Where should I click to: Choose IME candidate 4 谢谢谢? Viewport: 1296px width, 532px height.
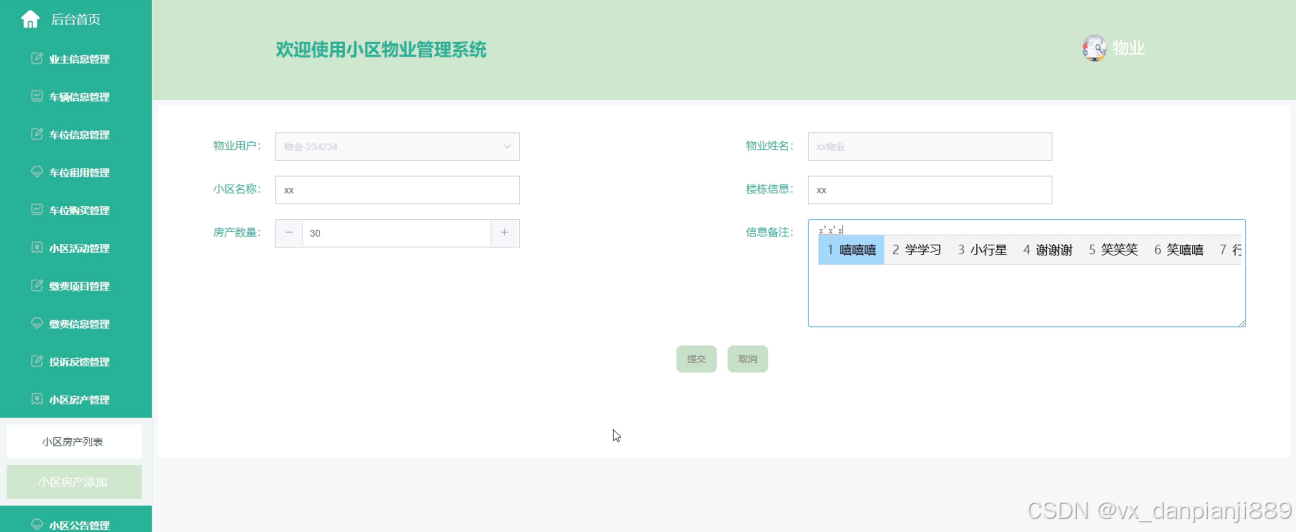(x=1047, y=250)
